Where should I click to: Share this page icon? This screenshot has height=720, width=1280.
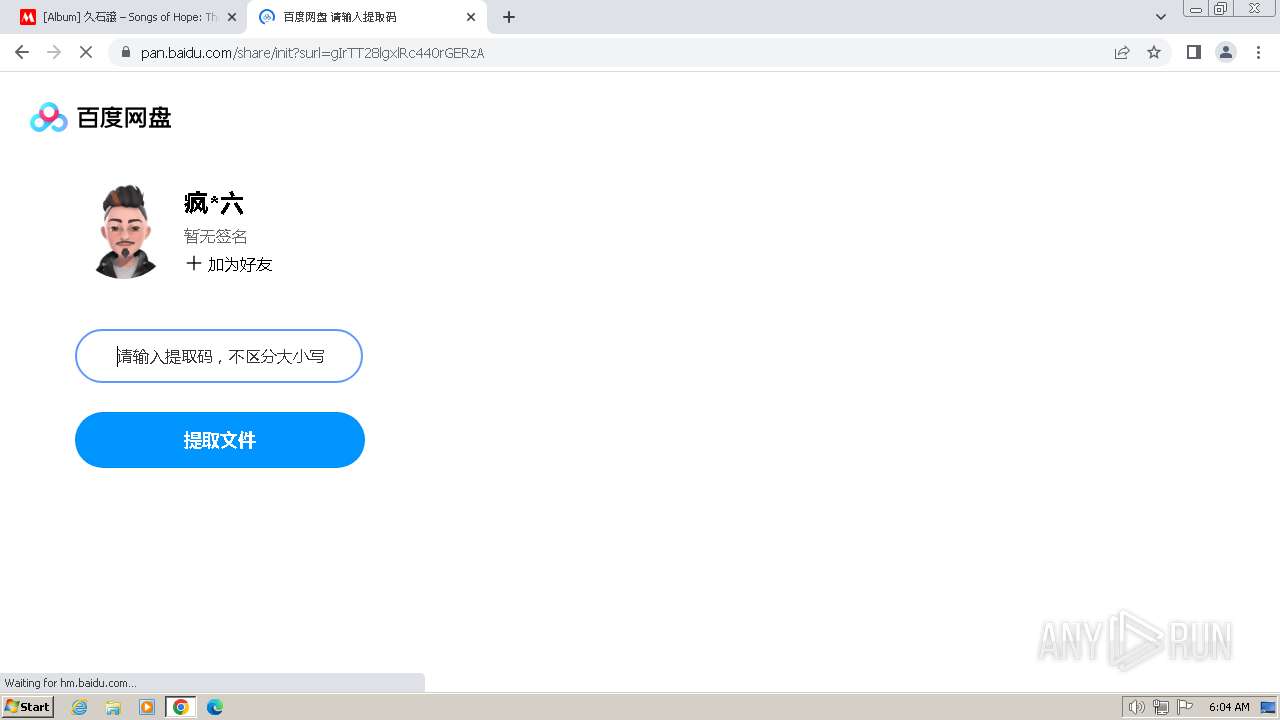[1122, 52]
